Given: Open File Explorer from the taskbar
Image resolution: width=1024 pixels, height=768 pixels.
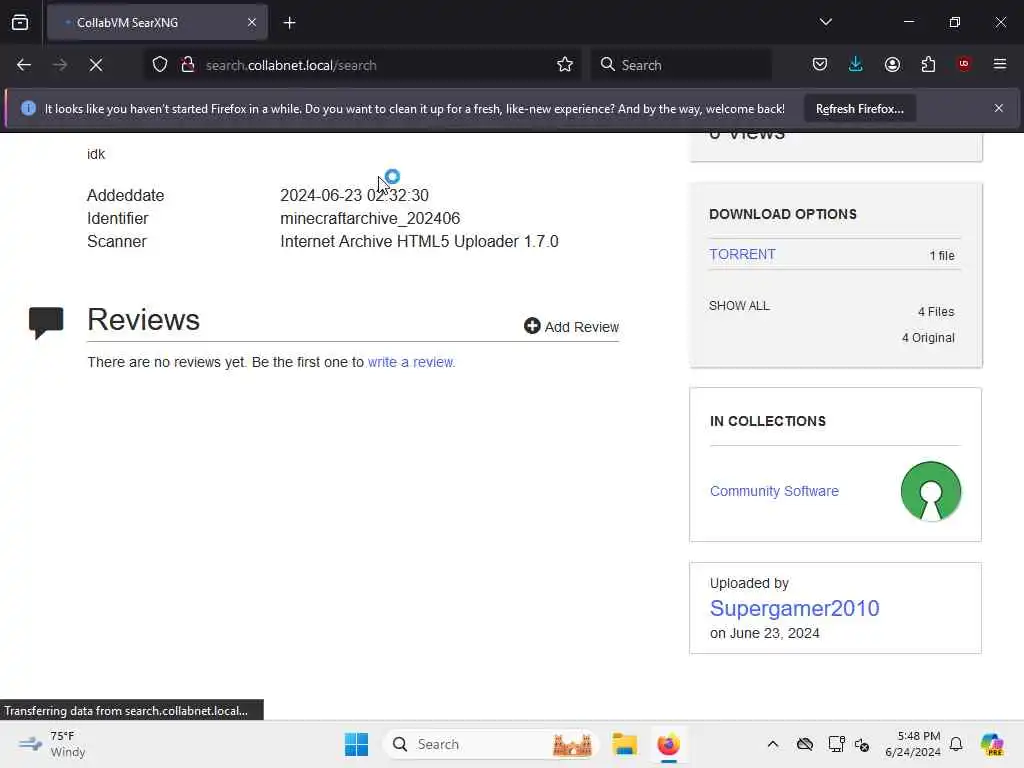Looking at the screenshot, I should (x=624, y=744).
